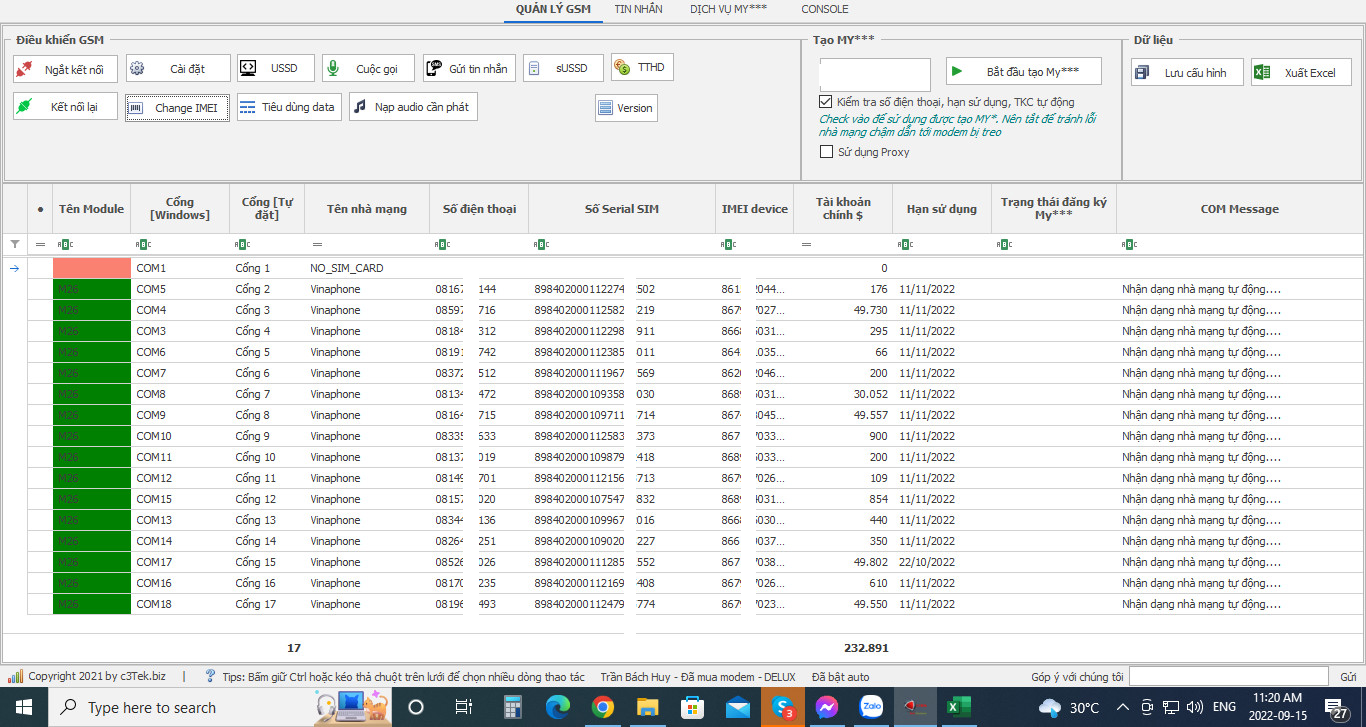Click Nạp audio cần phát
The width and height of the screenshot is (1366, 727).
click(x=413, y=106)
